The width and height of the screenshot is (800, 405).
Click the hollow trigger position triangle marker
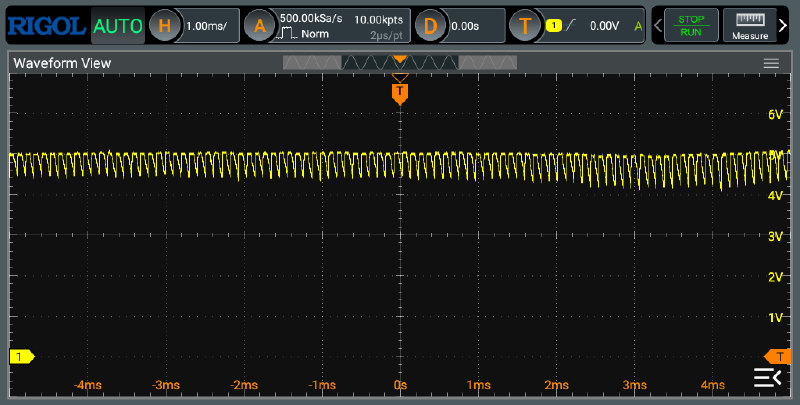click(x=400, y=78)
